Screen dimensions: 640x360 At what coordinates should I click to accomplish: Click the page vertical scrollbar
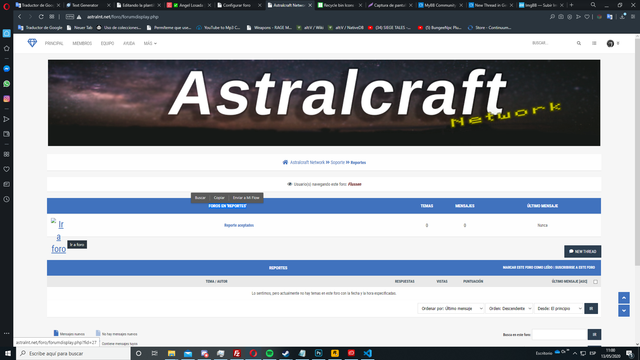pyautogui.click(x=637, y=151)
